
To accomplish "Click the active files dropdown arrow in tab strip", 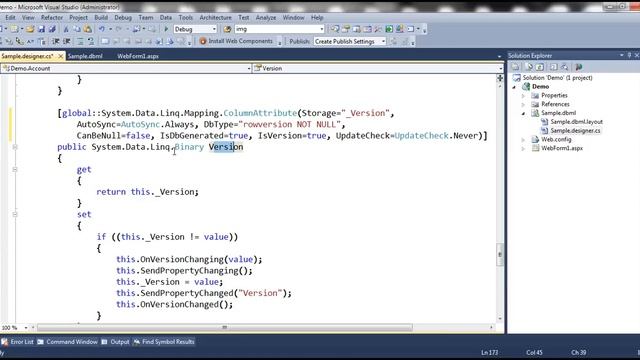I will click(500, 56).
